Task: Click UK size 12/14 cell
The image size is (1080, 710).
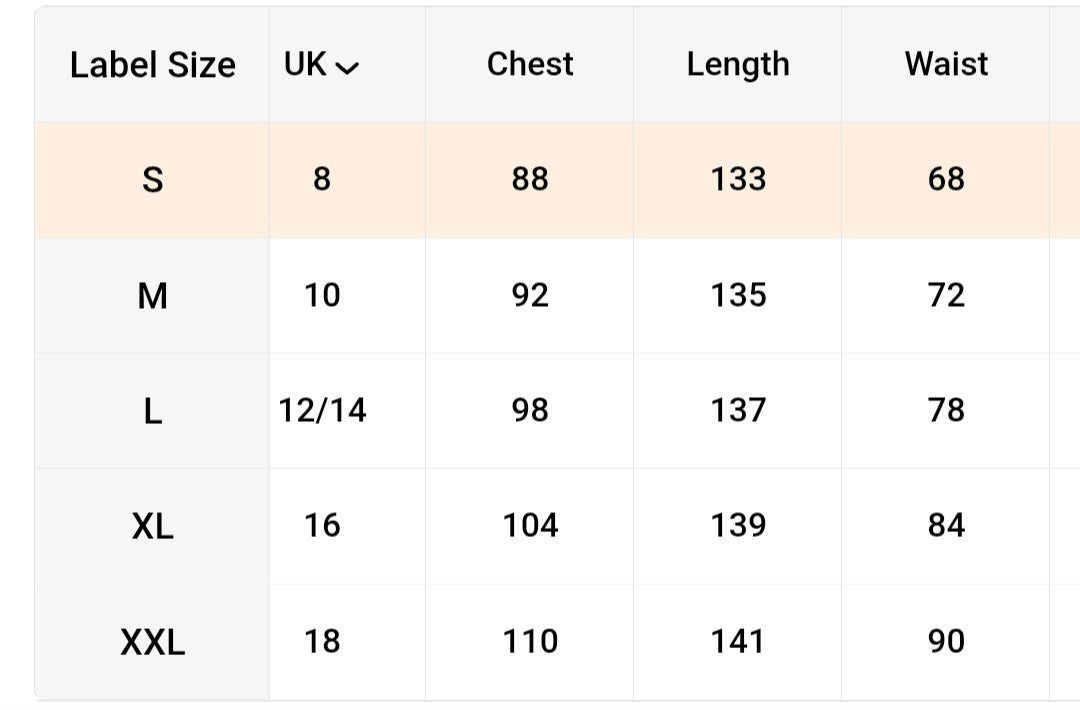Action: point(322,410)
